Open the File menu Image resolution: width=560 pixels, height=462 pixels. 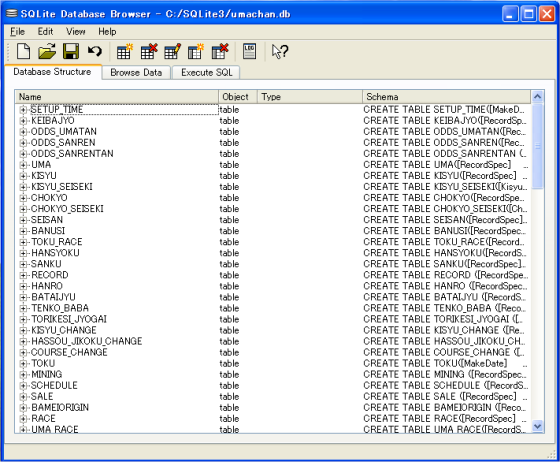pyautogui.click(x=18, y=32)
